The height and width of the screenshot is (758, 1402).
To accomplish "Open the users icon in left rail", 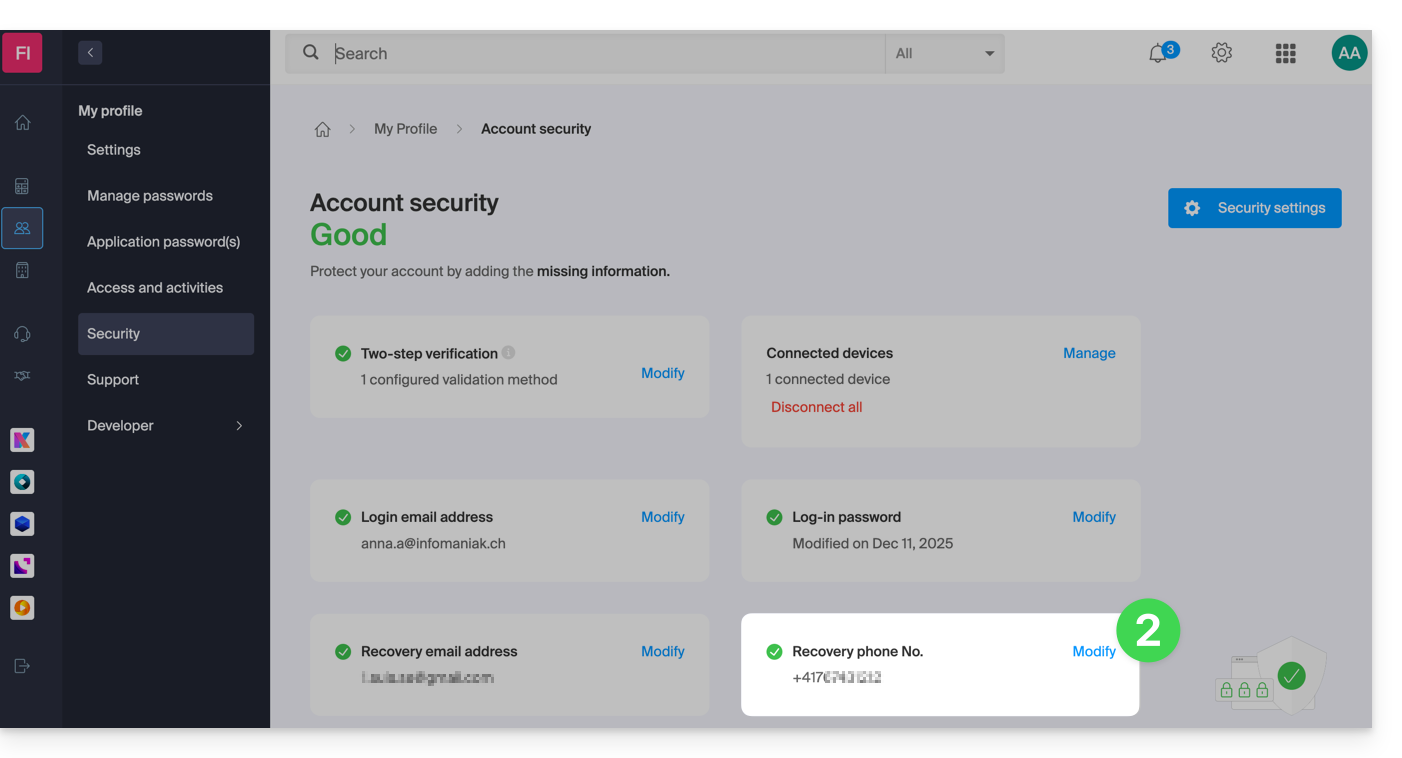I will [22, 228].
